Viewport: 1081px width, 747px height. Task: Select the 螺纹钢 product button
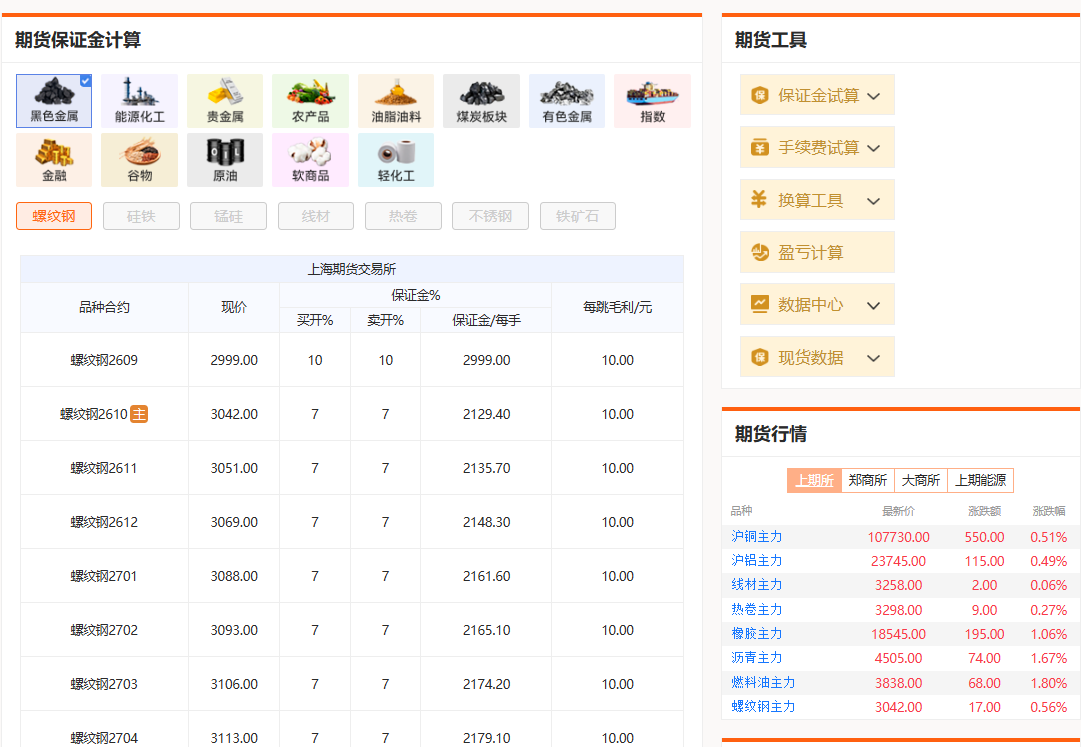[x=54, y=216]
